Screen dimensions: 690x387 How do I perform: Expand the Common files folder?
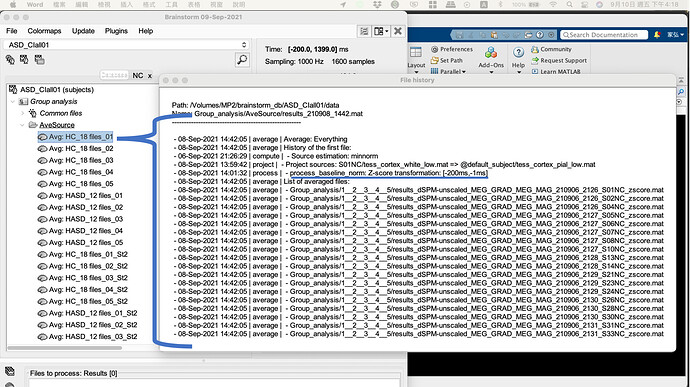click(22, 113)
